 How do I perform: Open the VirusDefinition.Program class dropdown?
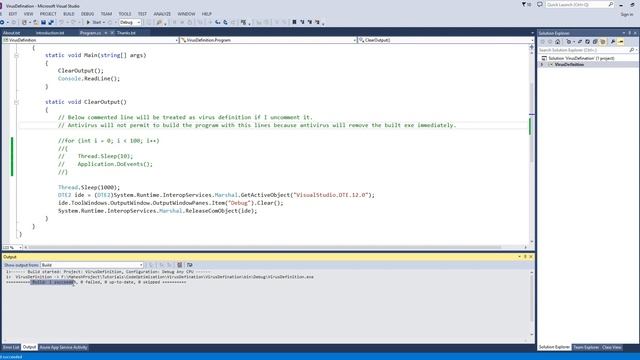pos(269,40)
